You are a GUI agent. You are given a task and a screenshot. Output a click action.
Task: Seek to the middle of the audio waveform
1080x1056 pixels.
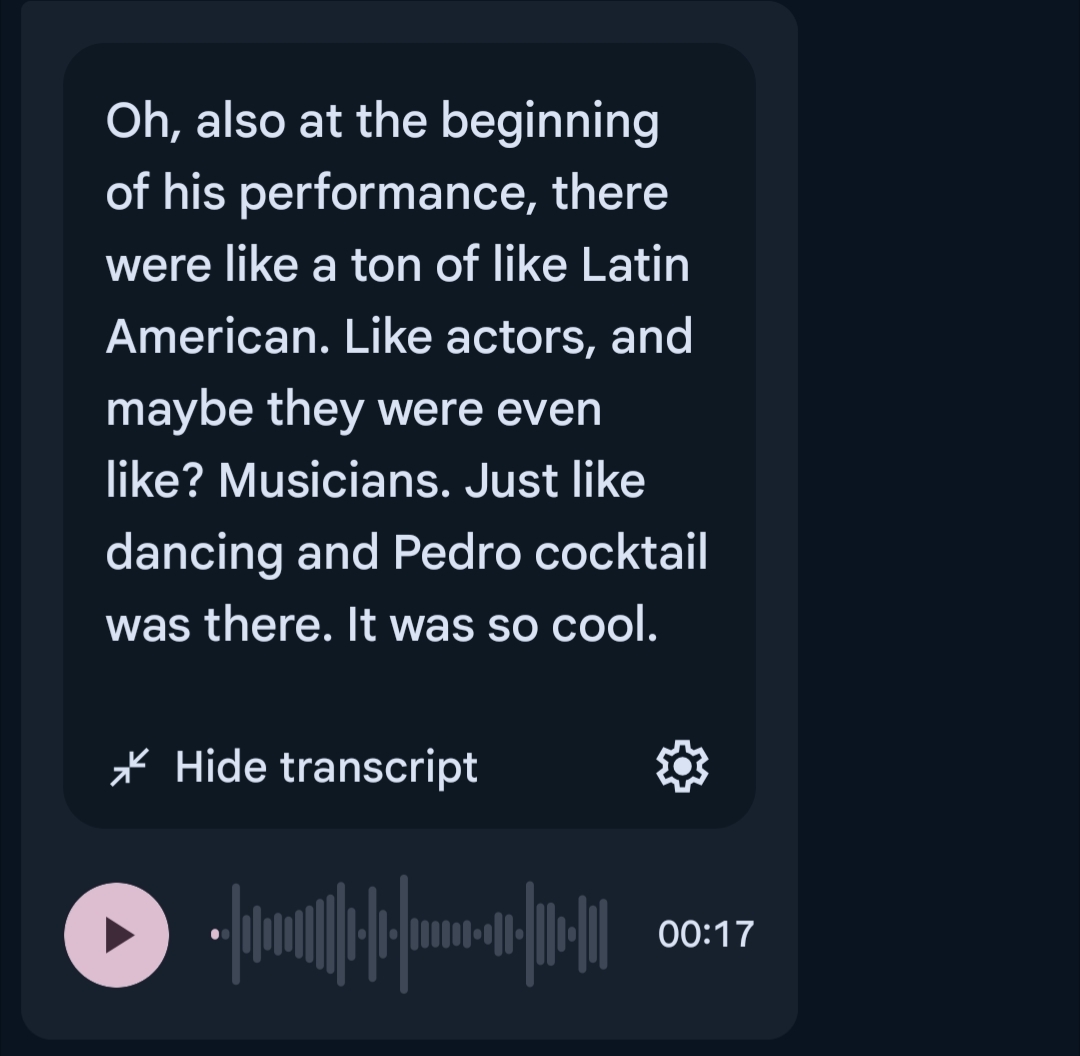(x=410, y=934)
